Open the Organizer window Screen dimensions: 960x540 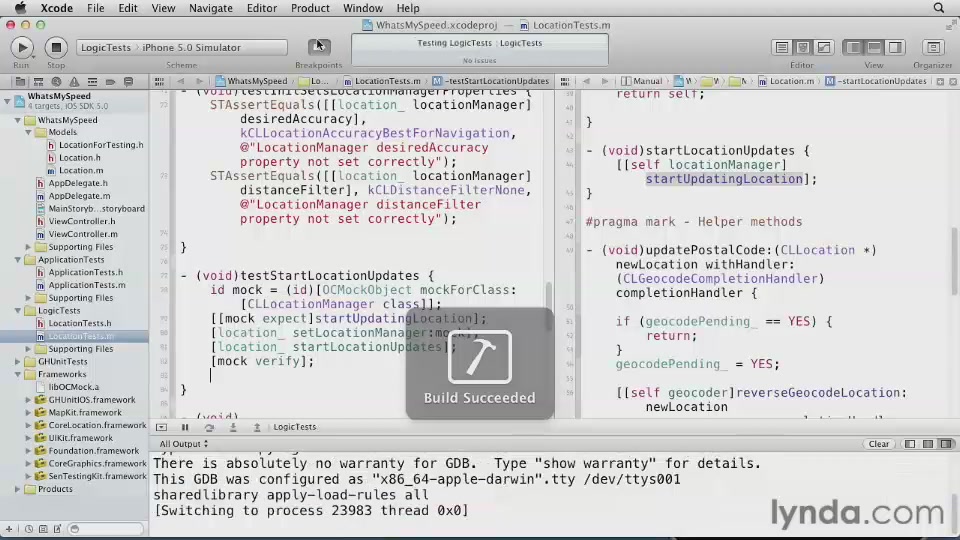point(933,47)
